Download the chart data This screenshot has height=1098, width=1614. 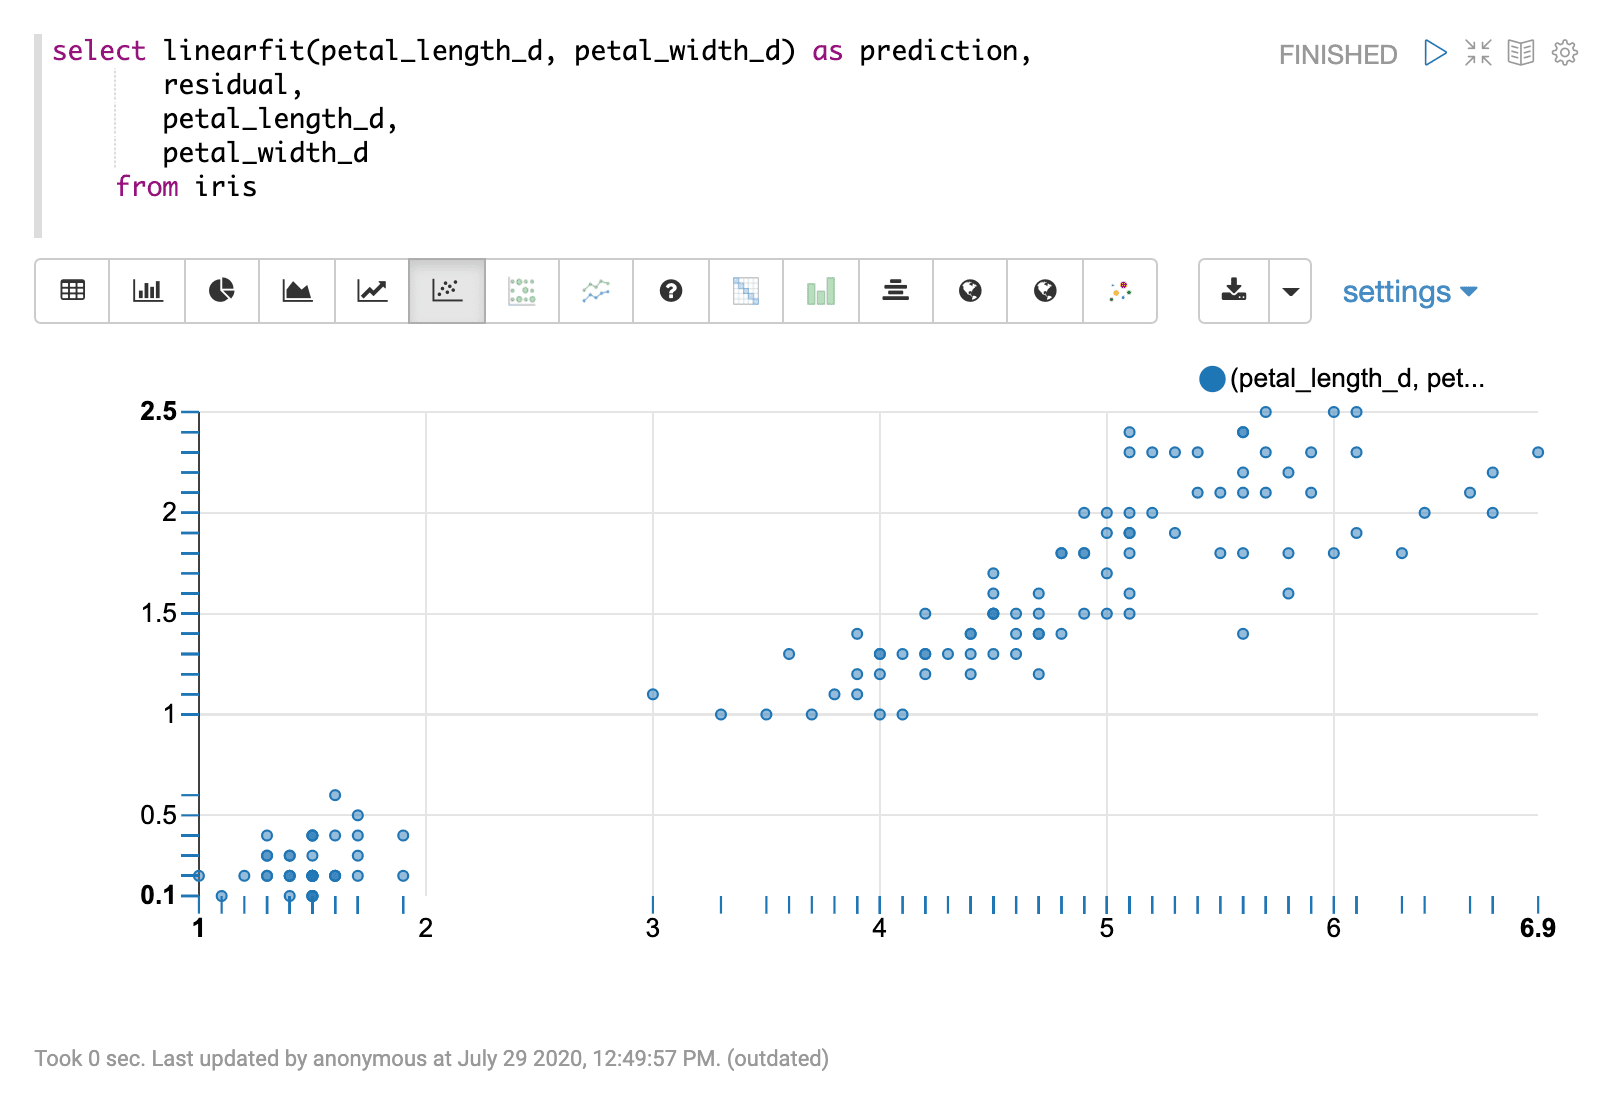(x=1234, y=291)
